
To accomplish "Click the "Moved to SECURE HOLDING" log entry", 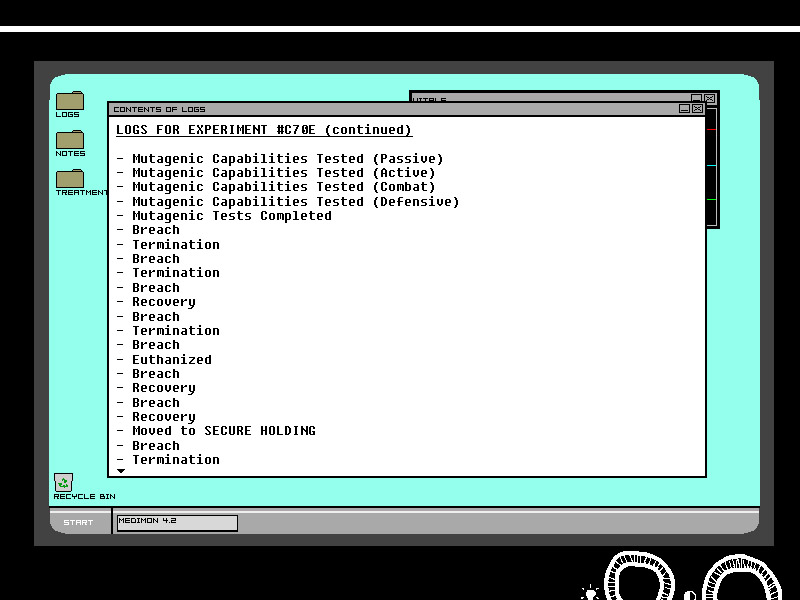I will (223, 431).
